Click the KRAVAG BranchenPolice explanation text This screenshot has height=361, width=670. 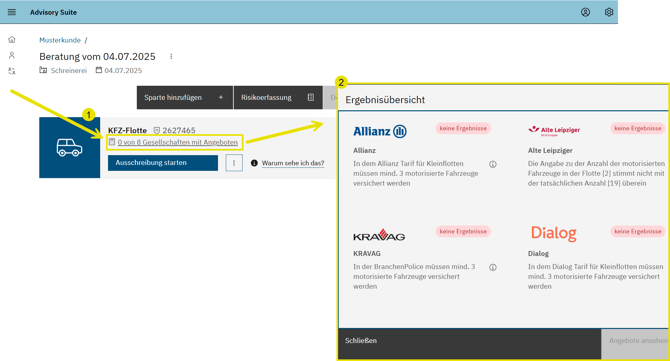pos(414,276)
